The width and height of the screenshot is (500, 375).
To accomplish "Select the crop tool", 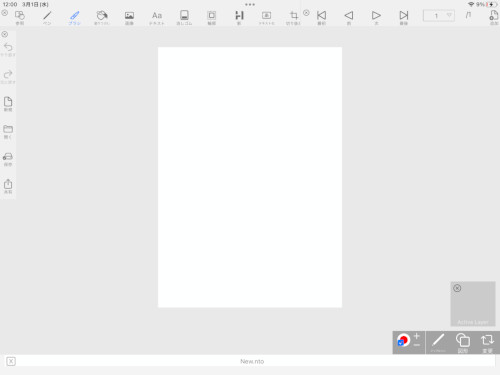I will (294, 17).
